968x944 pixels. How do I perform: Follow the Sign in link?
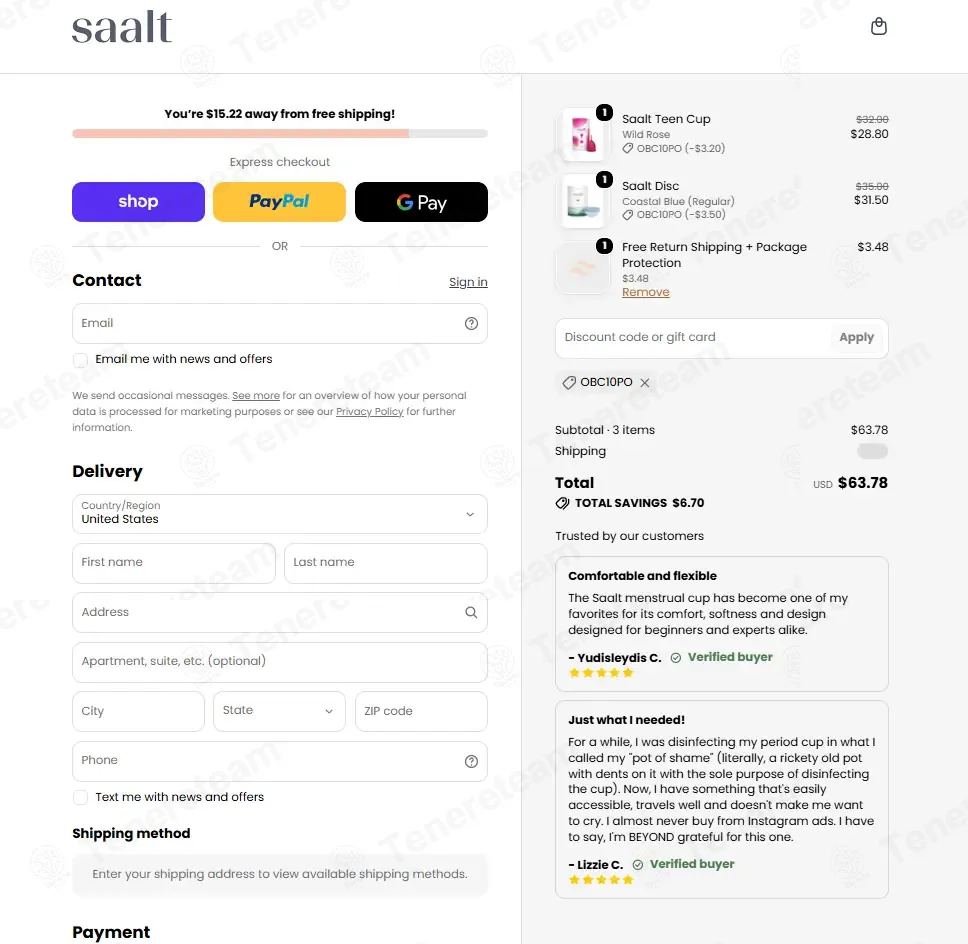[468, 282]
